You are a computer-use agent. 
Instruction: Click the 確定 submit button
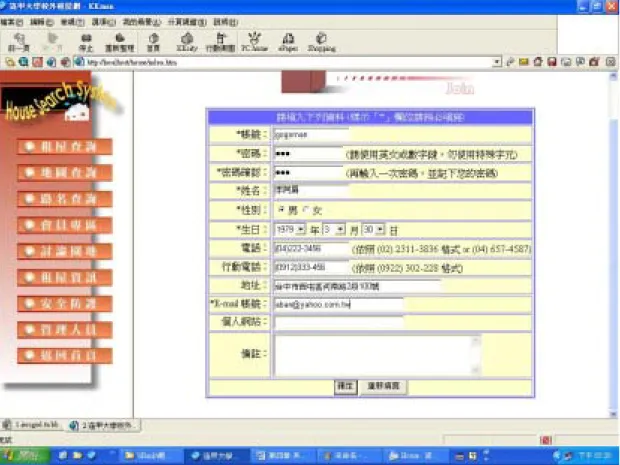[346, 386]
